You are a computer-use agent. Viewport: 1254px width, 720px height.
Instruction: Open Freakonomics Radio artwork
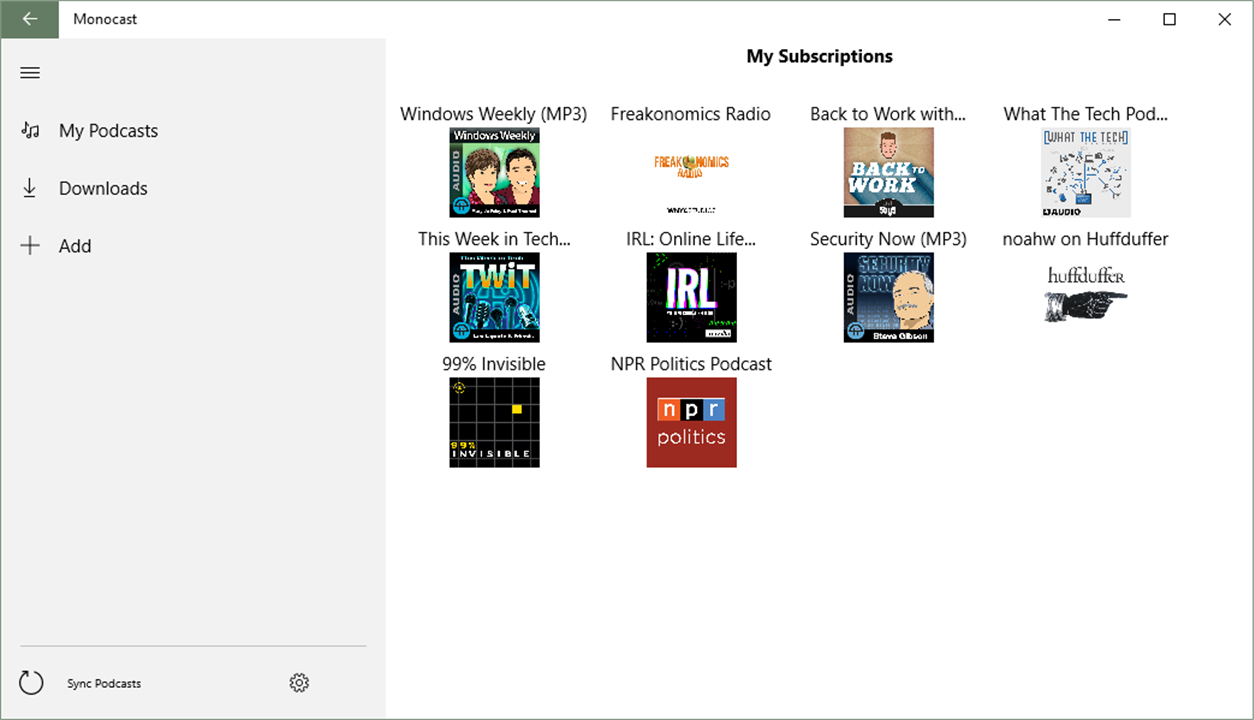coord(691,172)
